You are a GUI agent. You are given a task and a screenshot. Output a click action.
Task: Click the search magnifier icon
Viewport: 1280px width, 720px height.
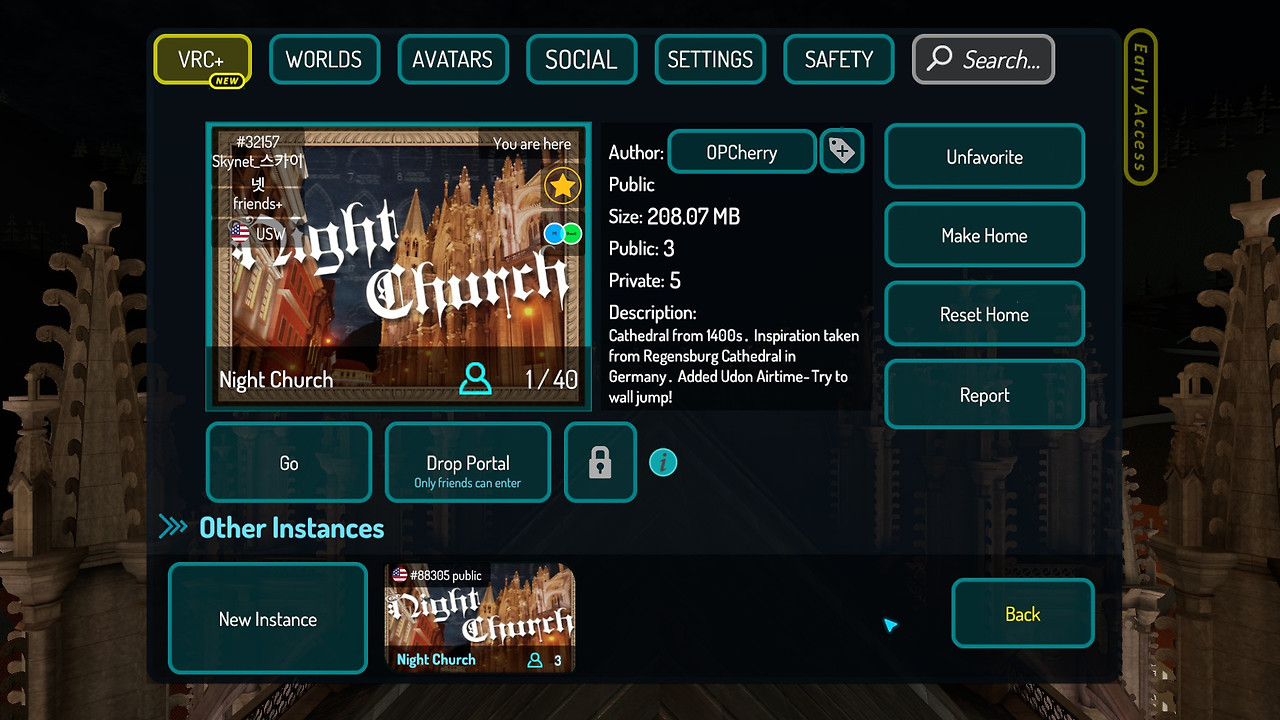click(x=938, y=59)
